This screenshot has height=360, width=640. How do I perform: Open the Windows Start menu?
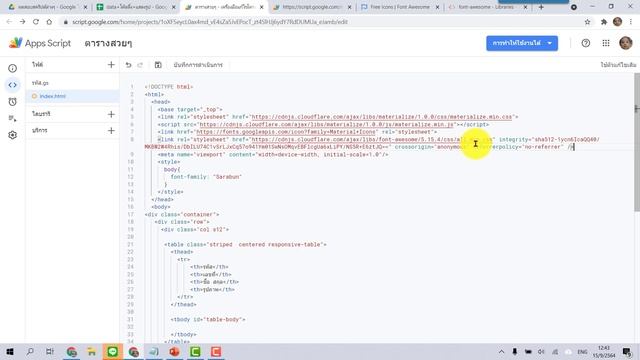(10, 351)
